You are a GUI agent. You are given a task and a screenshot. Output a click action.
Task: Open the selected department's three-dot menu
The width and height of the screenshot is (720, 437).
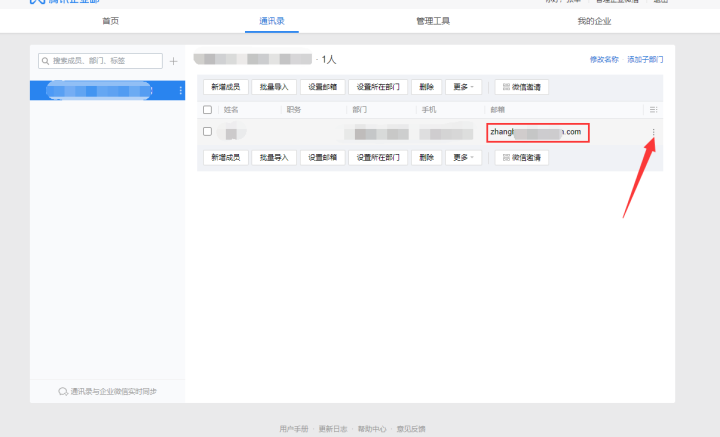tap(180, 90)
